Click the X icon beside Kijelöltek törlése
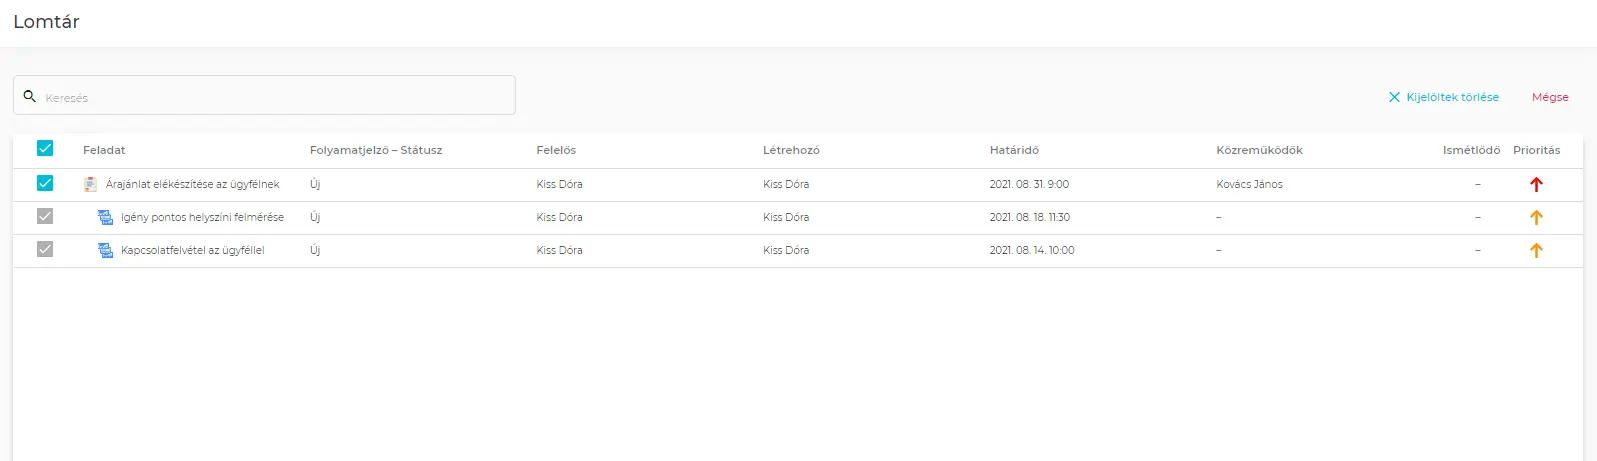The image size is (1597, 461). click(1394, 97)
